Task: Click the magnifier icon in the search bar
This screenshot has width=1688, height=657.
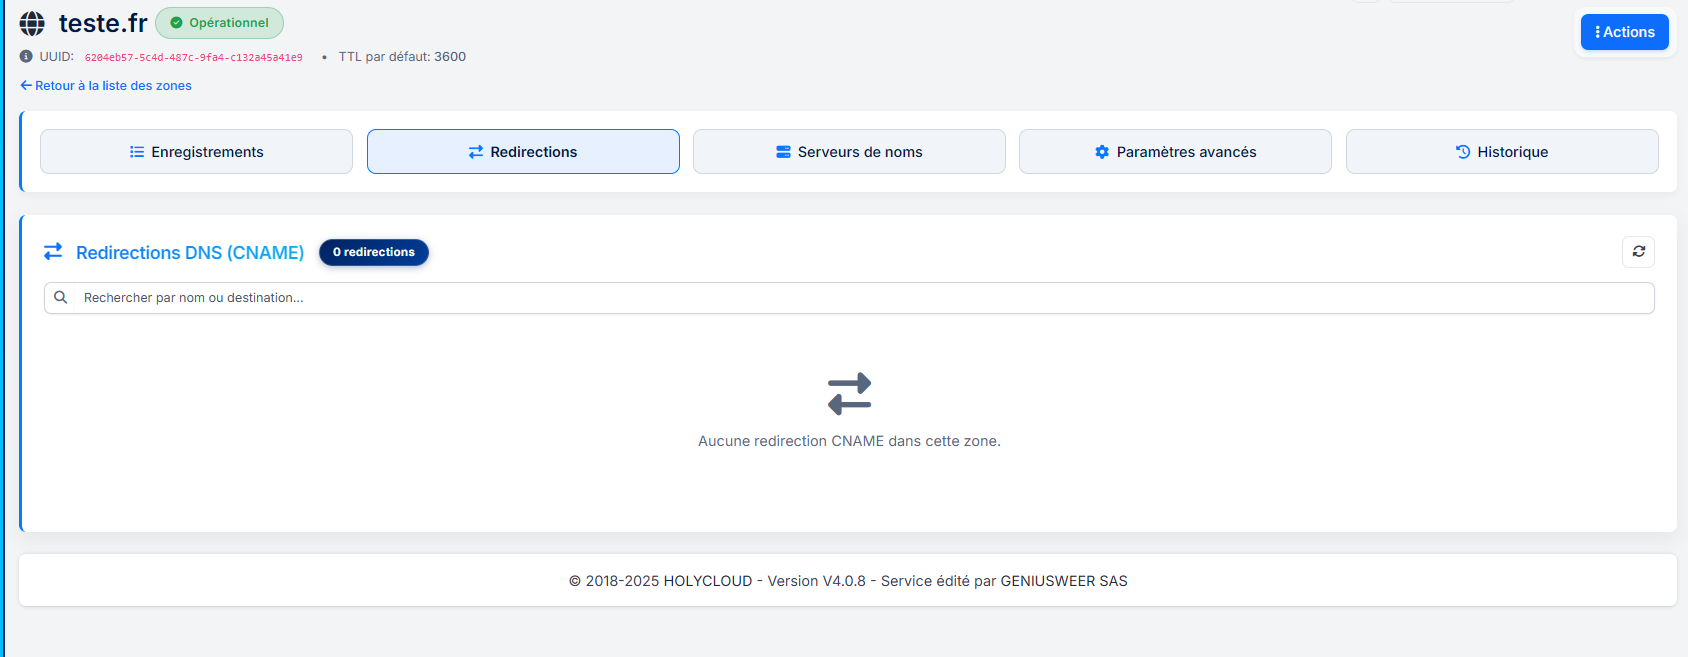Action: click(x=61, y=298)
